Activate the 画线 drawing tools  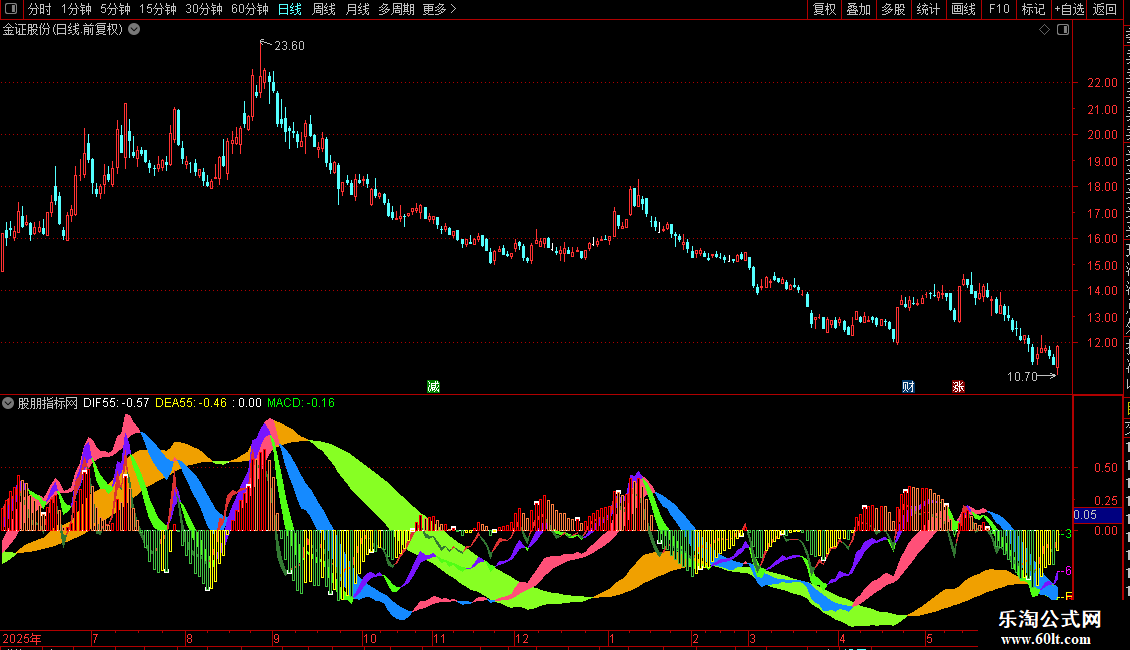tap(964, 9)
